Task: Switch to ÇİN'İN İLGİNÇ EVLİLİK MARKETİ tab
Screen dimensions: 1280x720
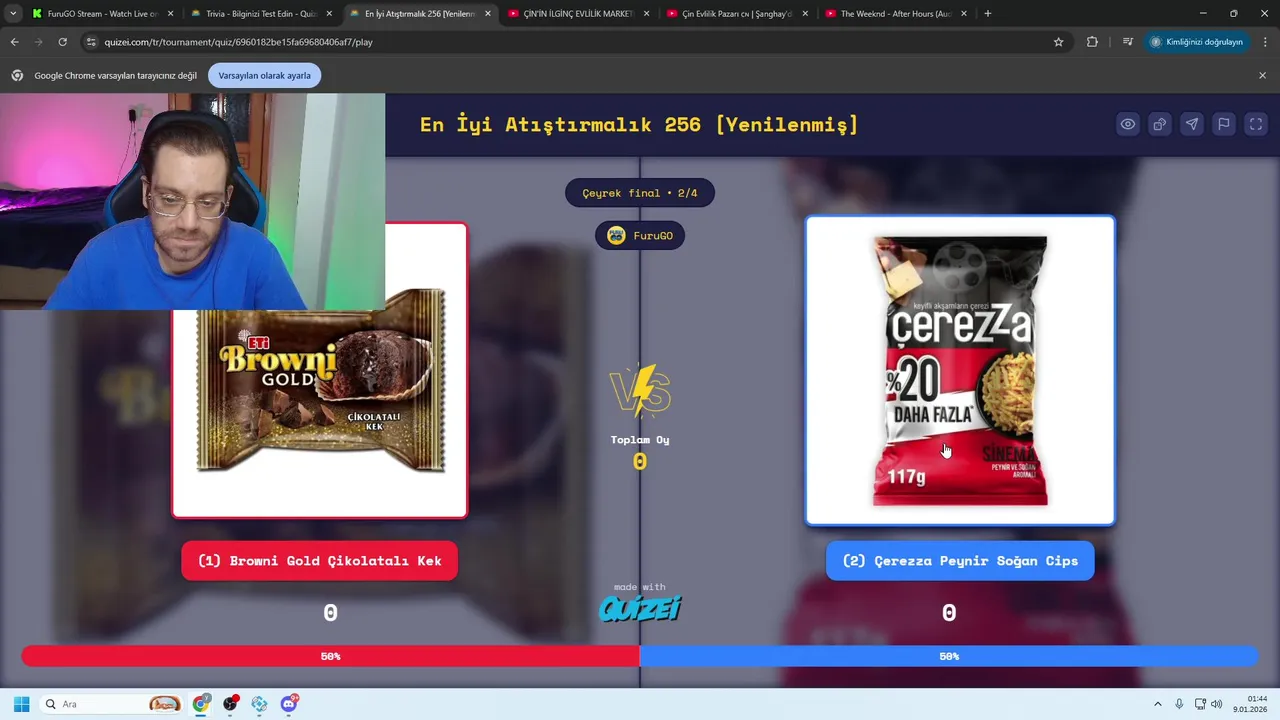Action: tap(580, 14)
